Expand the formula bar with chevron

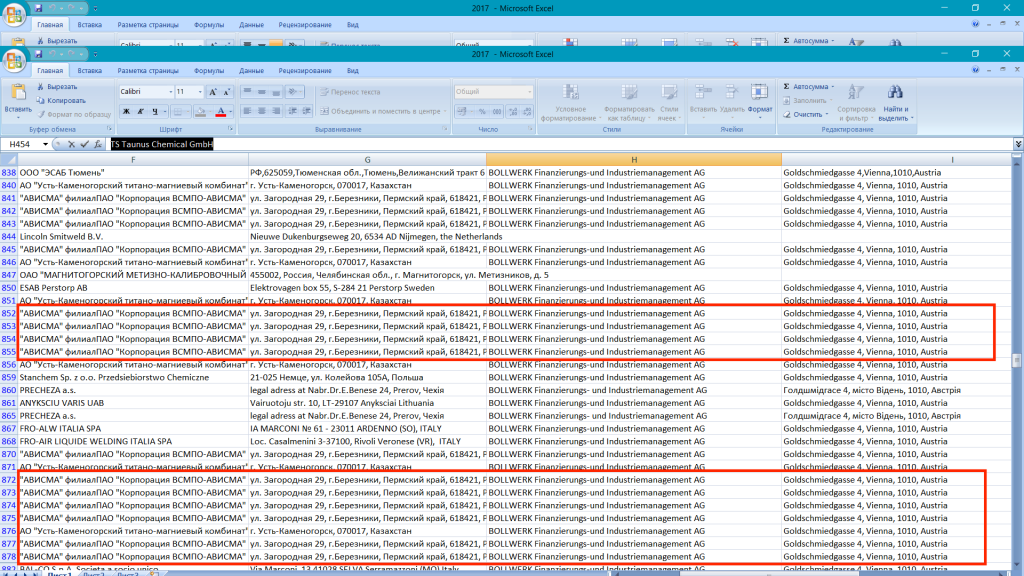tap(1017, 145)
